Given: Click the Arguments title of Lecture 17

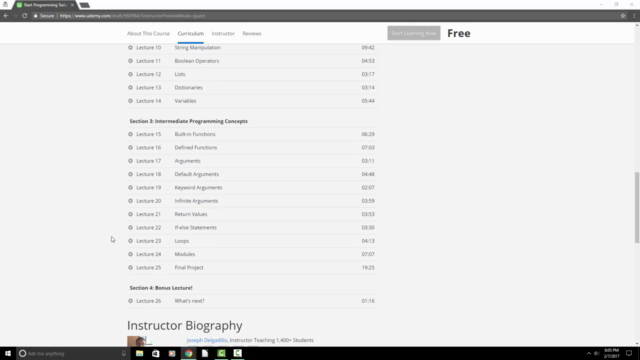Looking at the screenshot, I should 188,161.
